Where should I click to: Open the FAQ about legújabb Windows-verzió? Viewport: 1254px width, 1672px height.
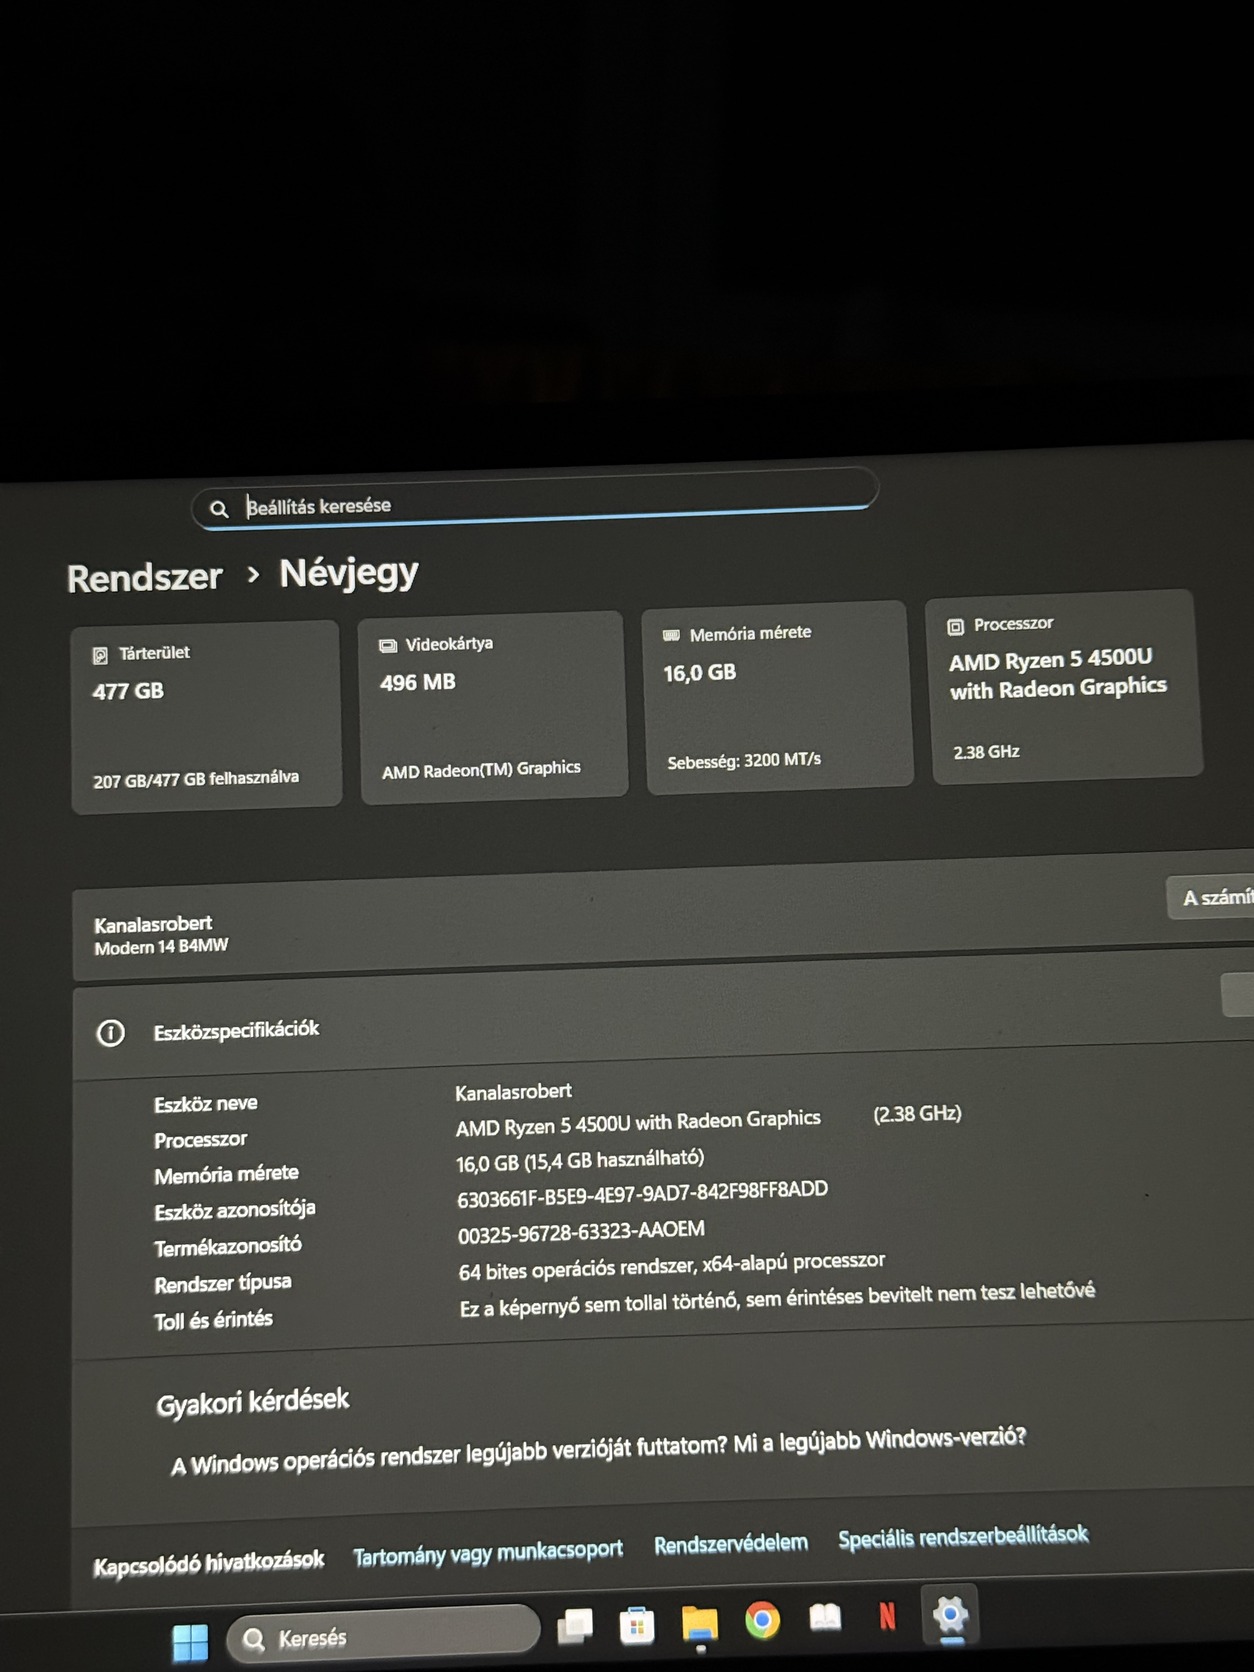click(x=598, y=1451)
